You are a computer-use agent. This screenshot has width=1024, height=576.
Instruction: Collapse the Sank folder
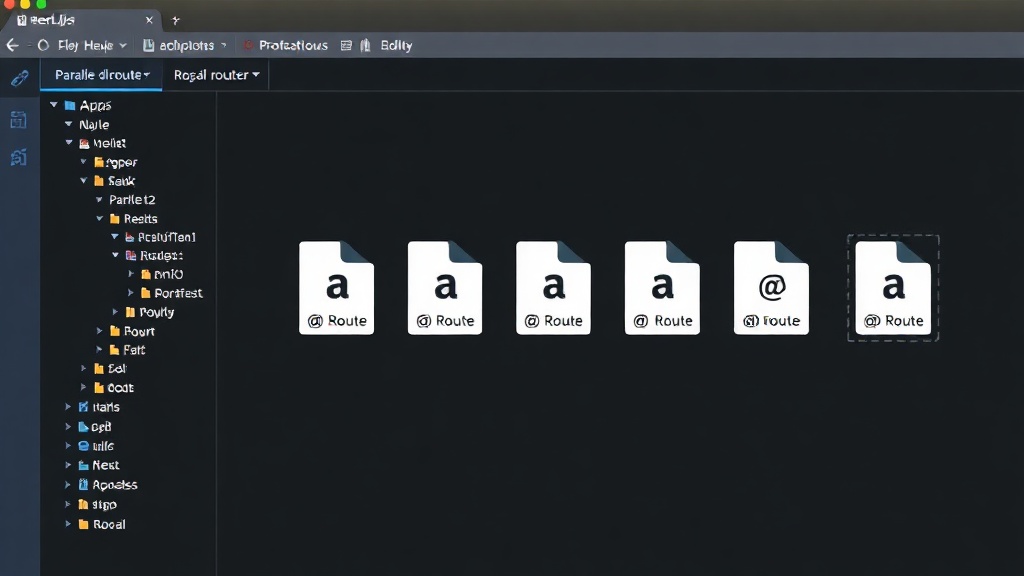pyautogui.click(x=84, y=180)
